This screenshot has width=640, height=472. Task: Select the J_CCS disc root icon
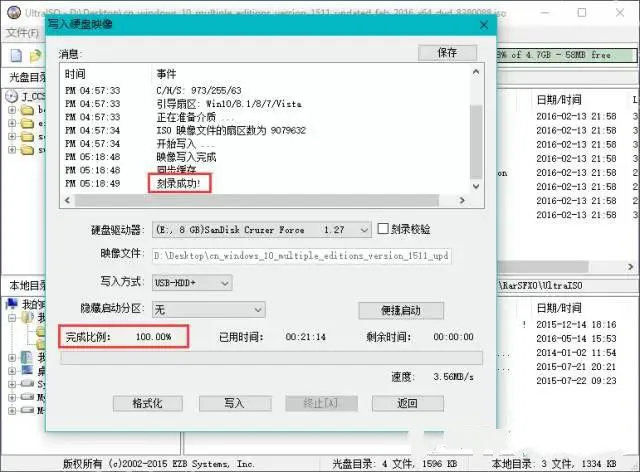(x=12, y=96)
